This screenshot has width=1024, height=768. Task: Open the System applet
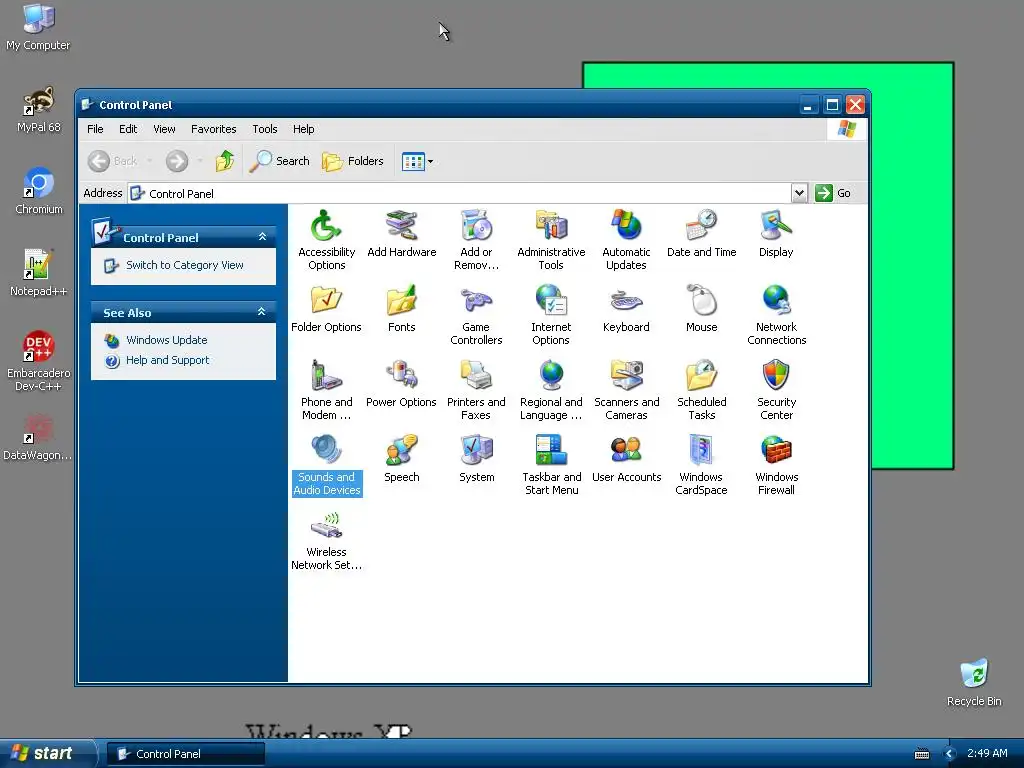477,460
